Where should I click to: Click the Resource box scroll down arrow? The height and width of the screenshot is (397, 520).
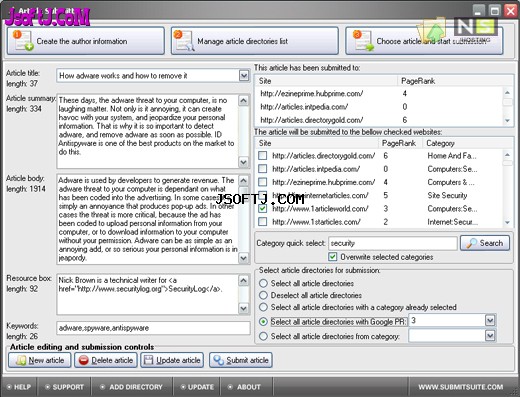tap(244, 308)
